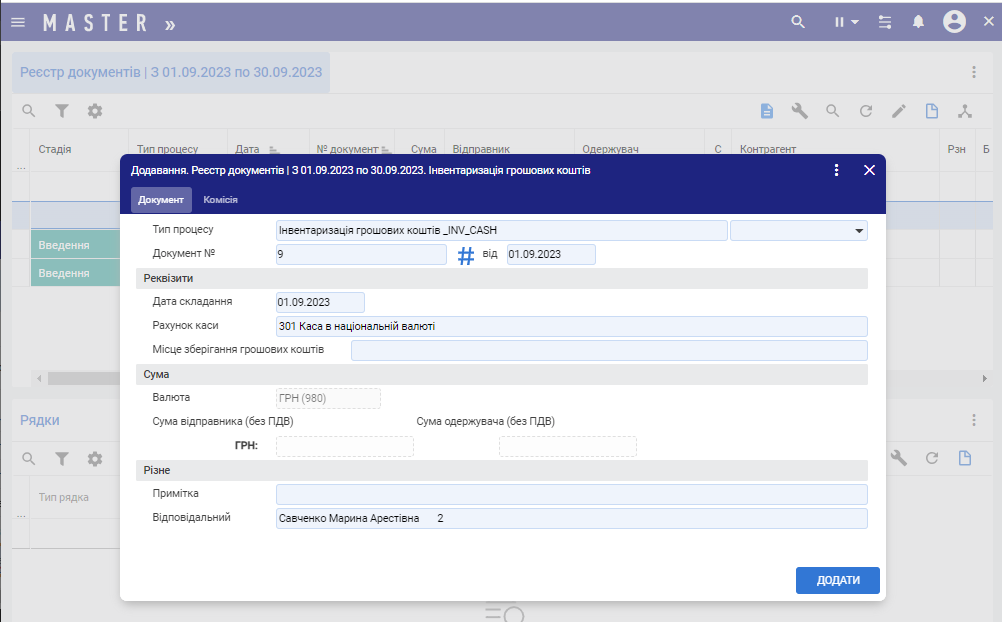Open the three-dot menu of Реєстр документів panel

[x=973, y=72]
